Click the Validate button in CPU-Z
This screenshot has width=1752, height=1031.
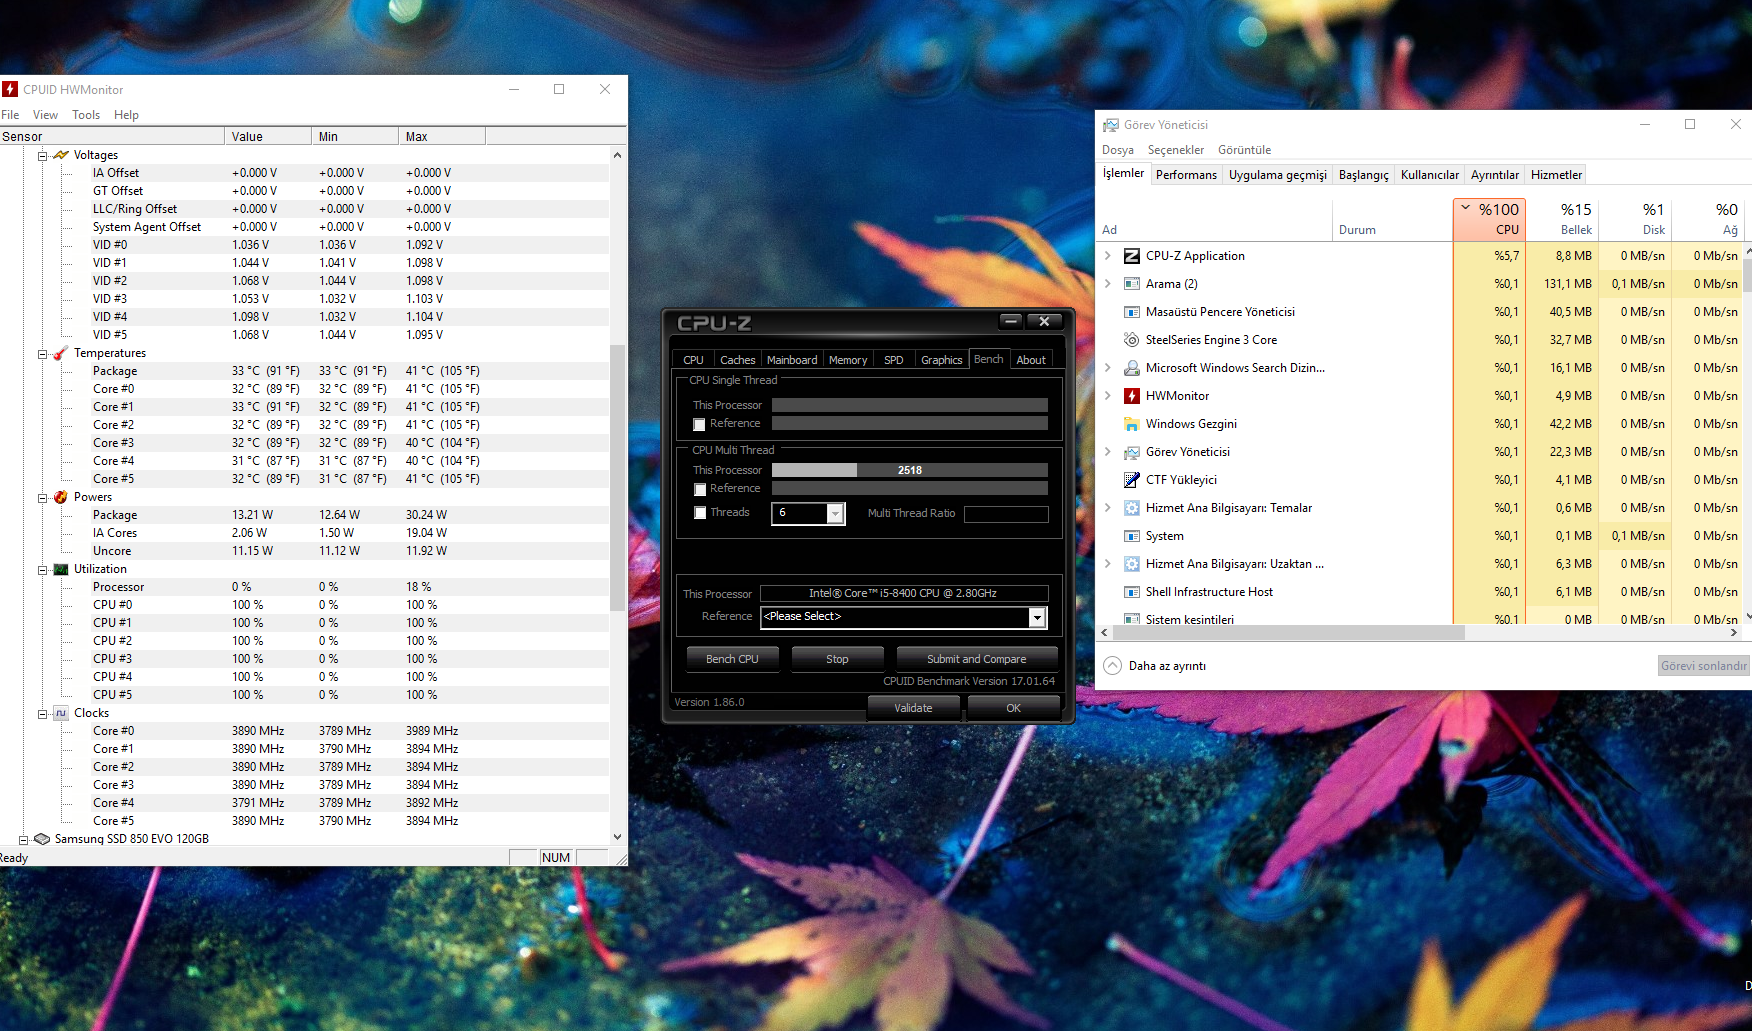tap(913, 708)
